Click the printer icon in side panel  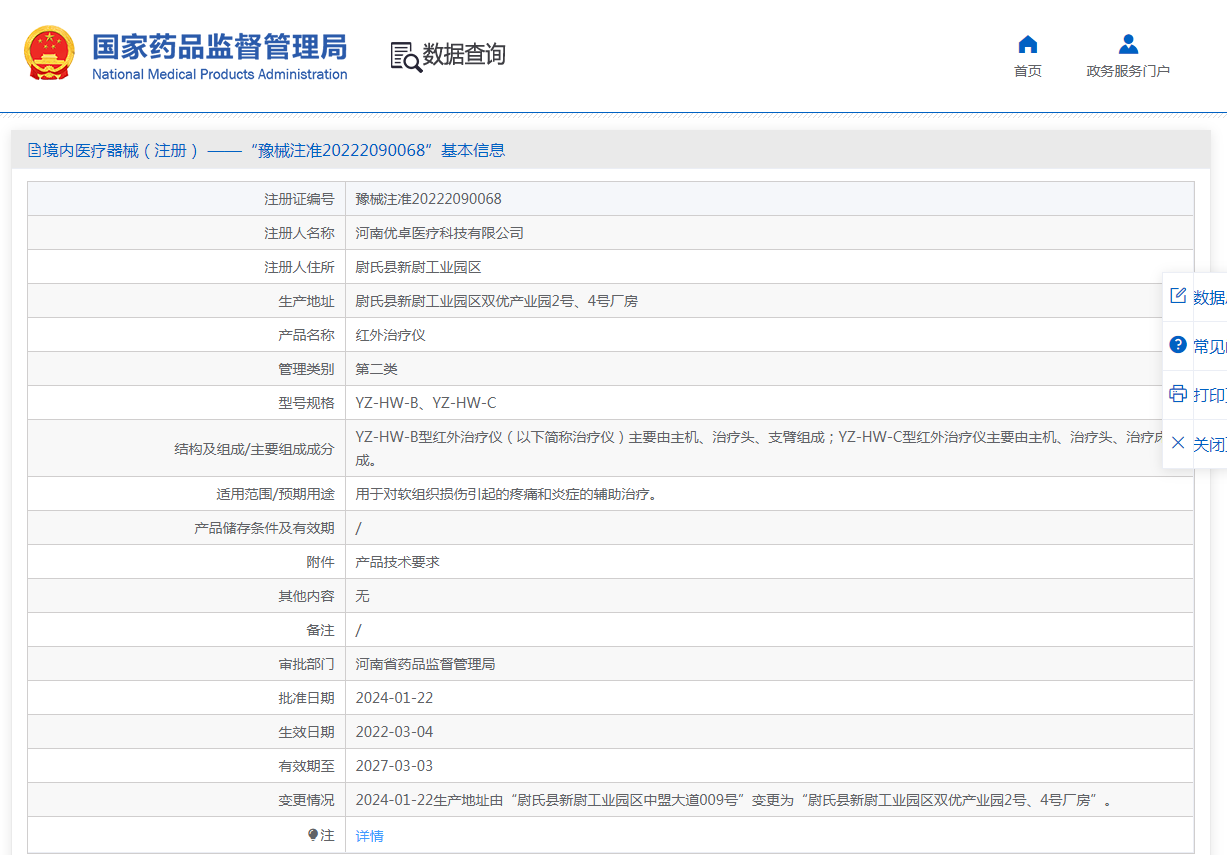(x=1178, y=394)
